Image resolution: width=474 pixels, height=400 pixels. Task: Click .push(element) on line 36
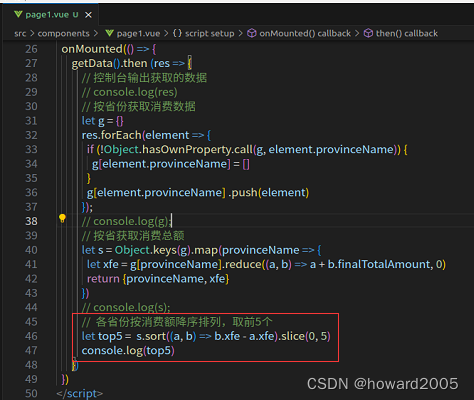tap(269, 192)
